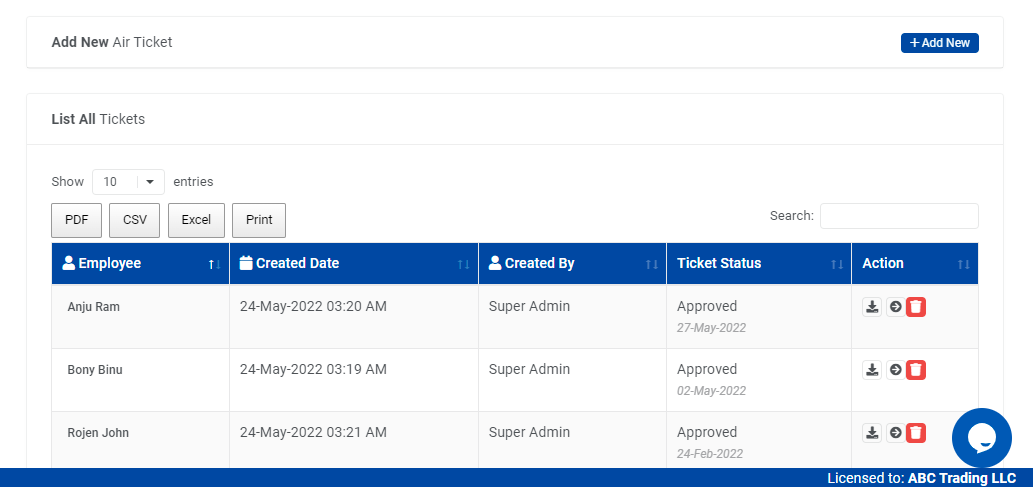Viewport: 1033px width, 487px height.
Task: Sort by Ticket Status column header
Action: point(758,264)
